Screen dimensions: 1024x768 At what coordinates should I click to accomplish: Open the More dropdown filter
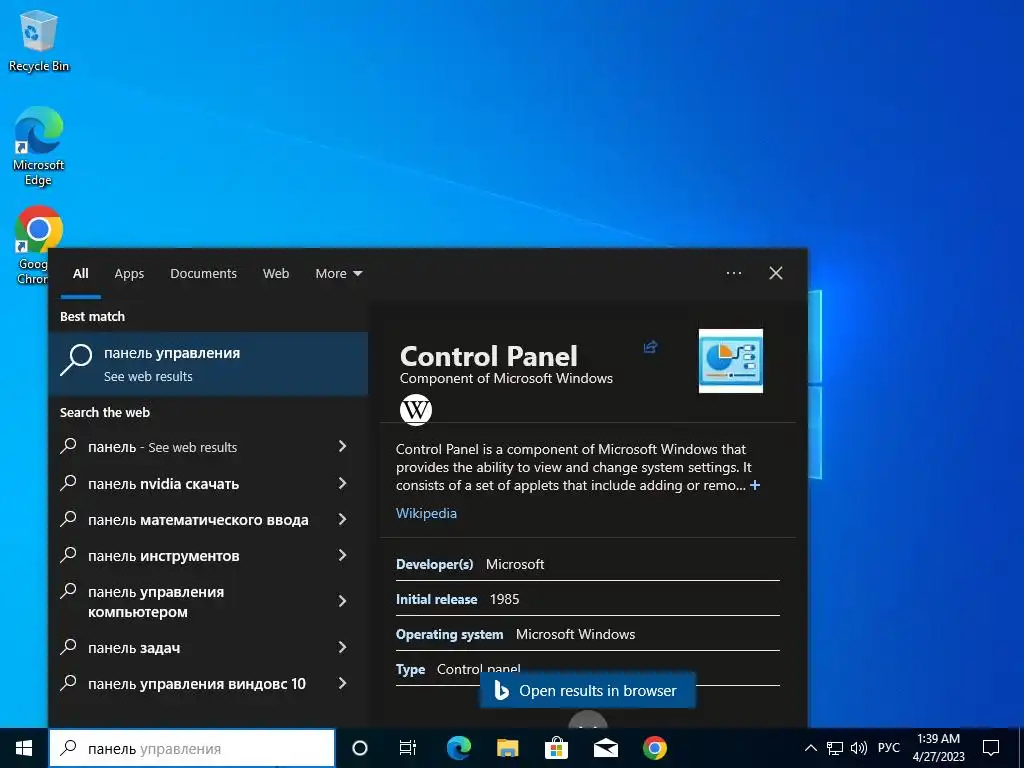(338, 274)
